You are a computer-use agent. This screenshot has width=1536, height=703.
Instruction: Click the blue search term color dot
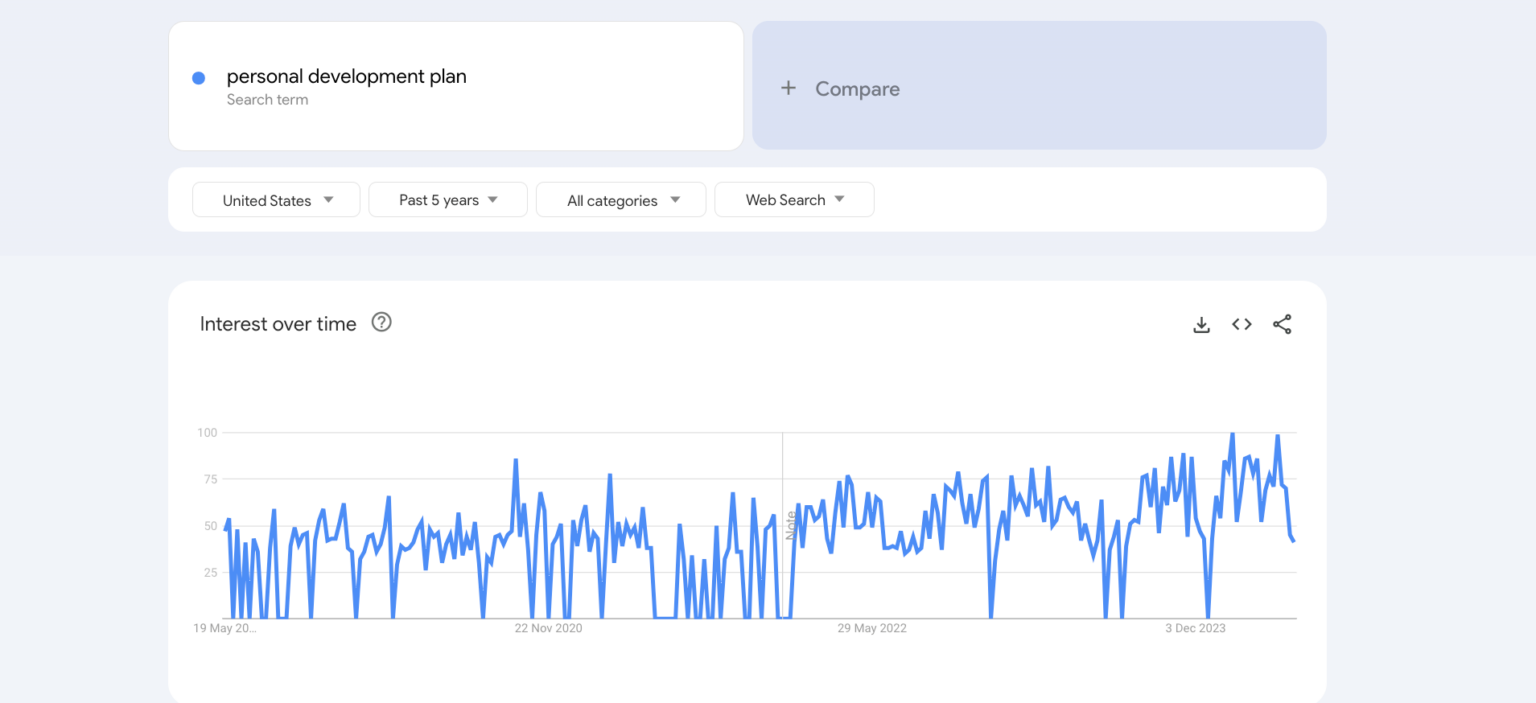click(198, 77)
